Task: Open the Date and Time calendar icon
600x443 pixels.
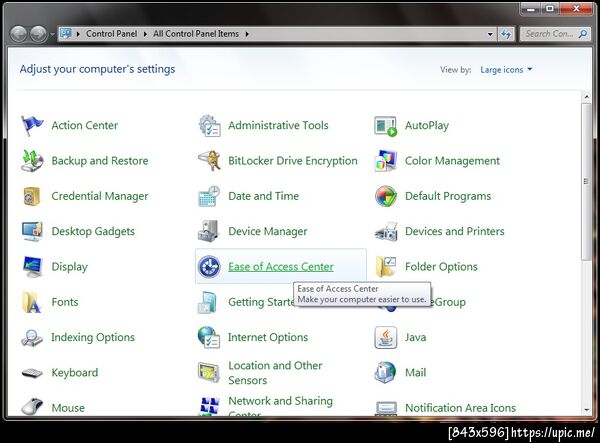Action: click(209, 196)
